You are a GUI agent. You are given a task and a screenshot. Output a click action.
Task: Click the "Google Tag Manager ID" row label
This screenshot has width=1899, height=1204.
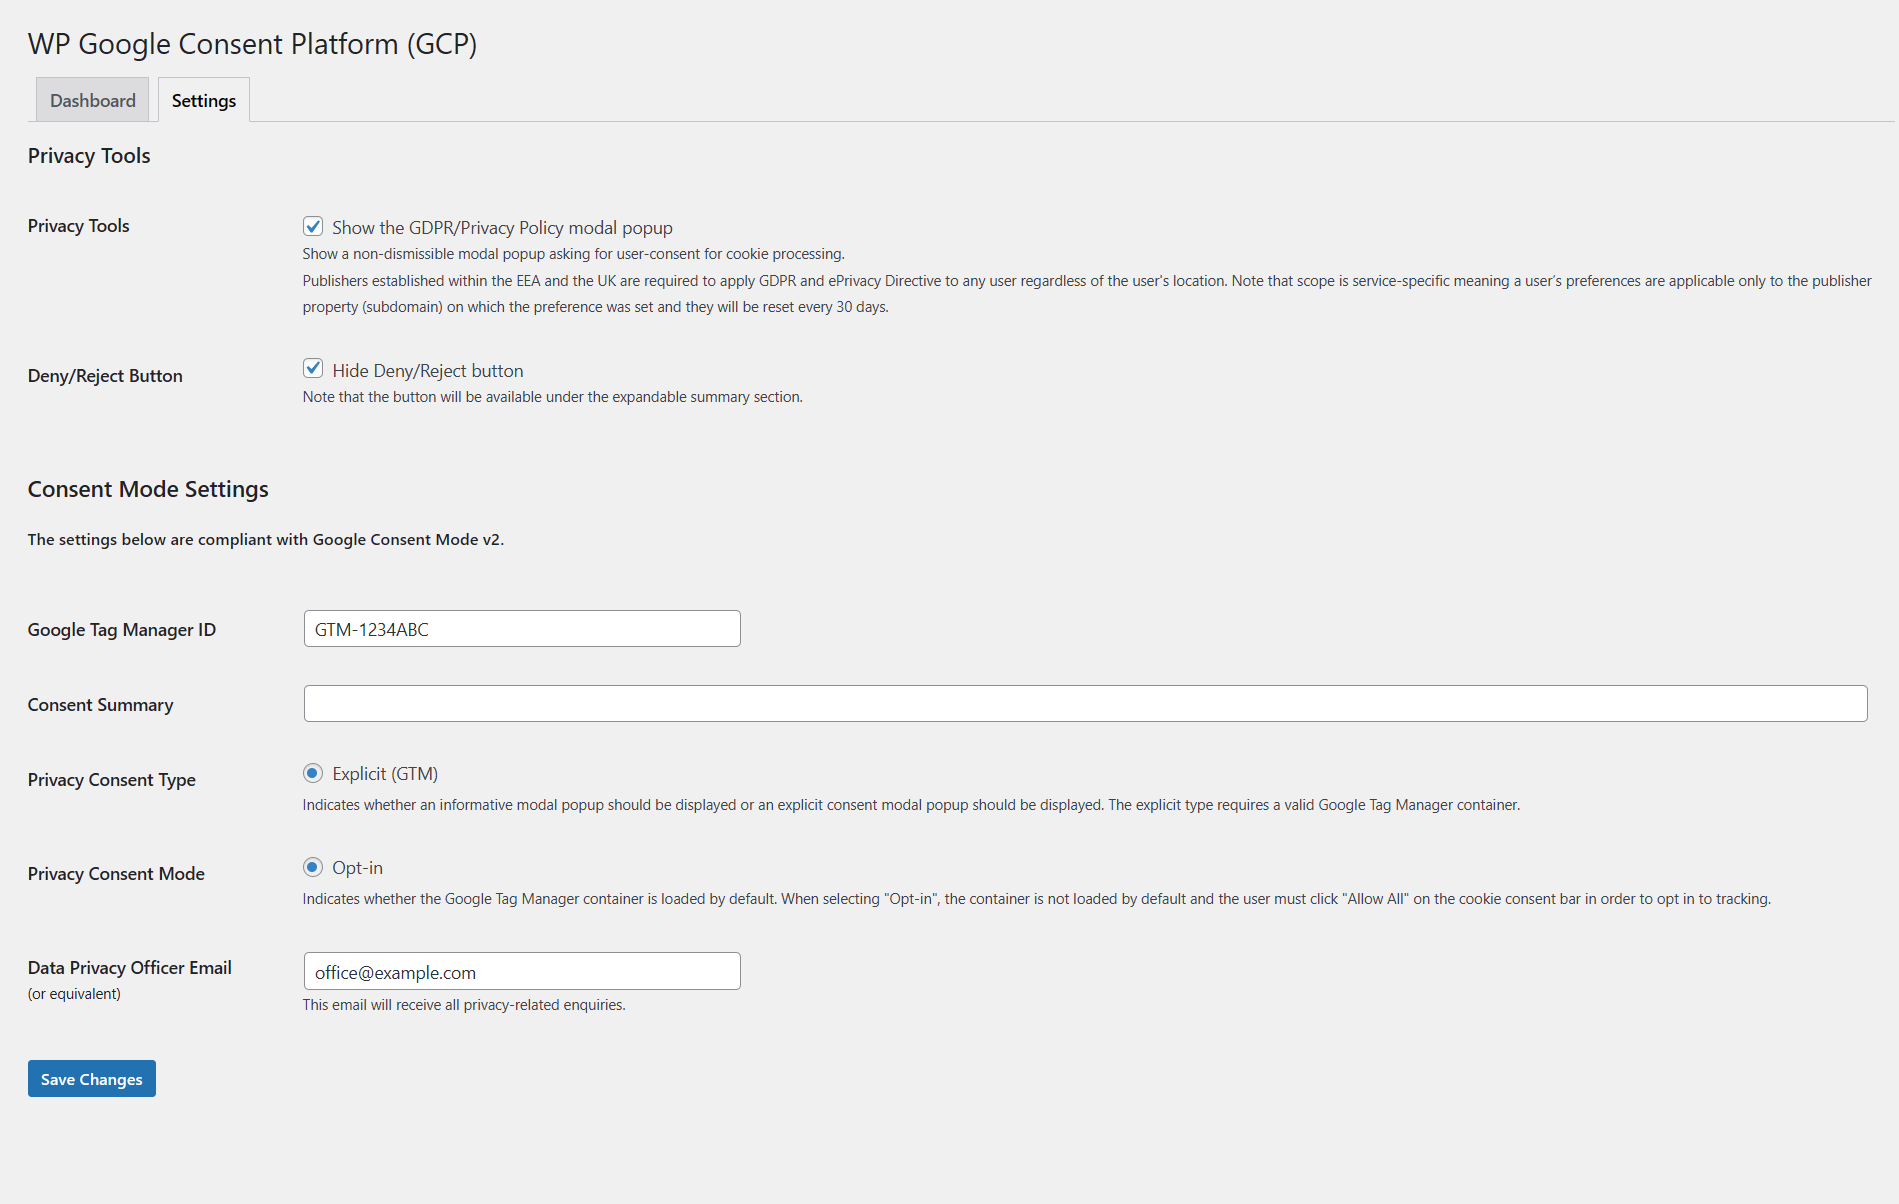pos(122,630)
